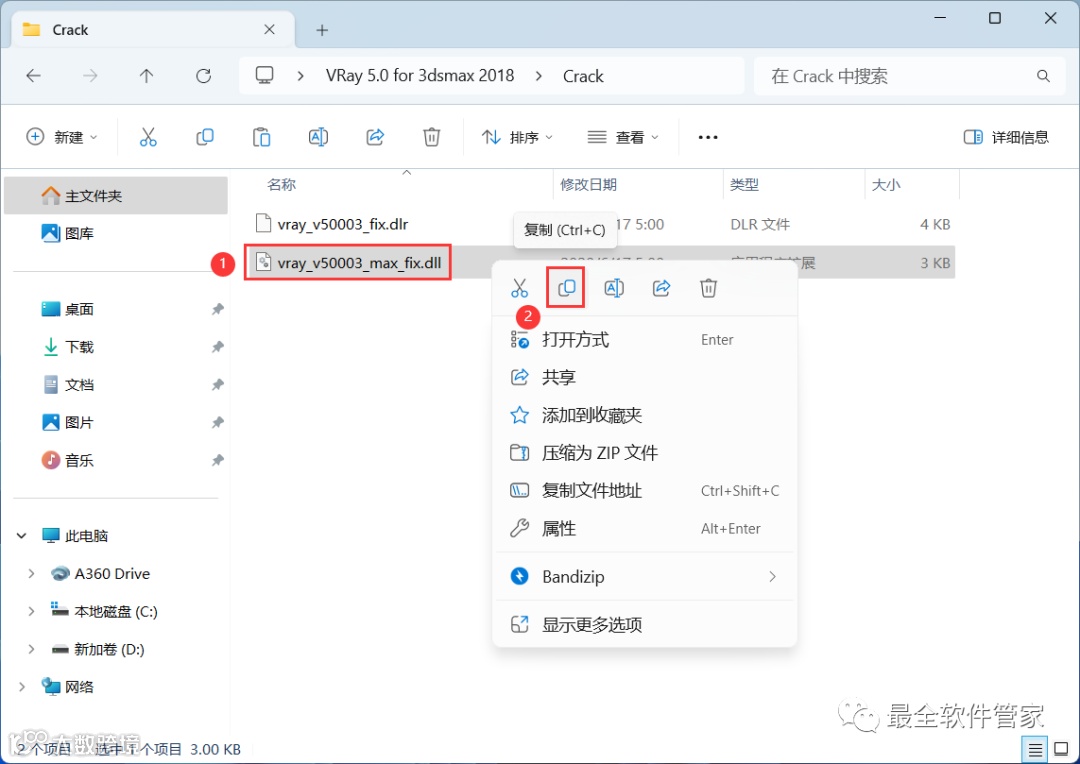Select the vray_v50003_fix.dlr file
1080x764 pixels.
tap(342, 224)
